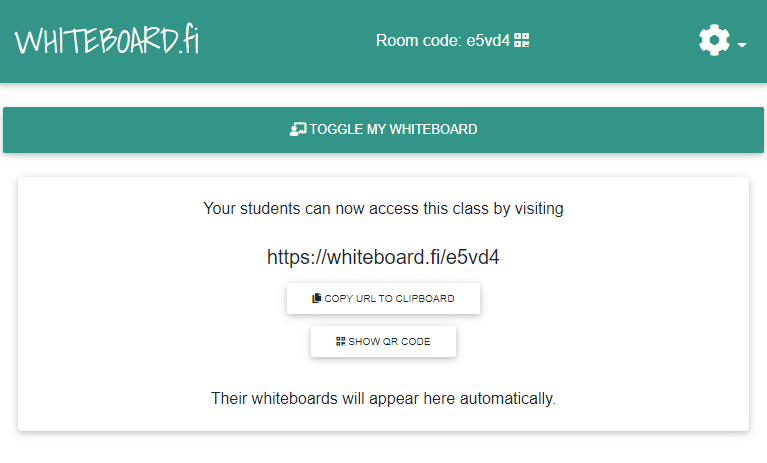Click the teacher whiteboard icon on the toggle bar
Screen dimensions: 767x463
point(298,129)
